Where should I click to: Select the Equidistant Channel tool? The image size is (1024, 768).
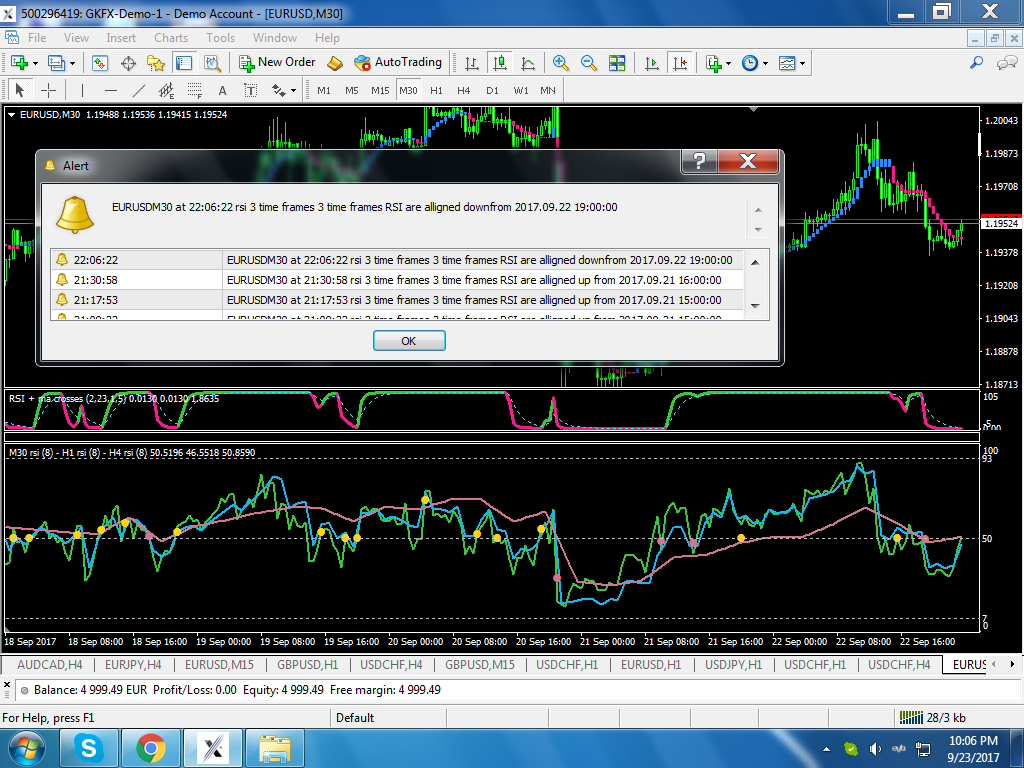(x=167, y=90)
